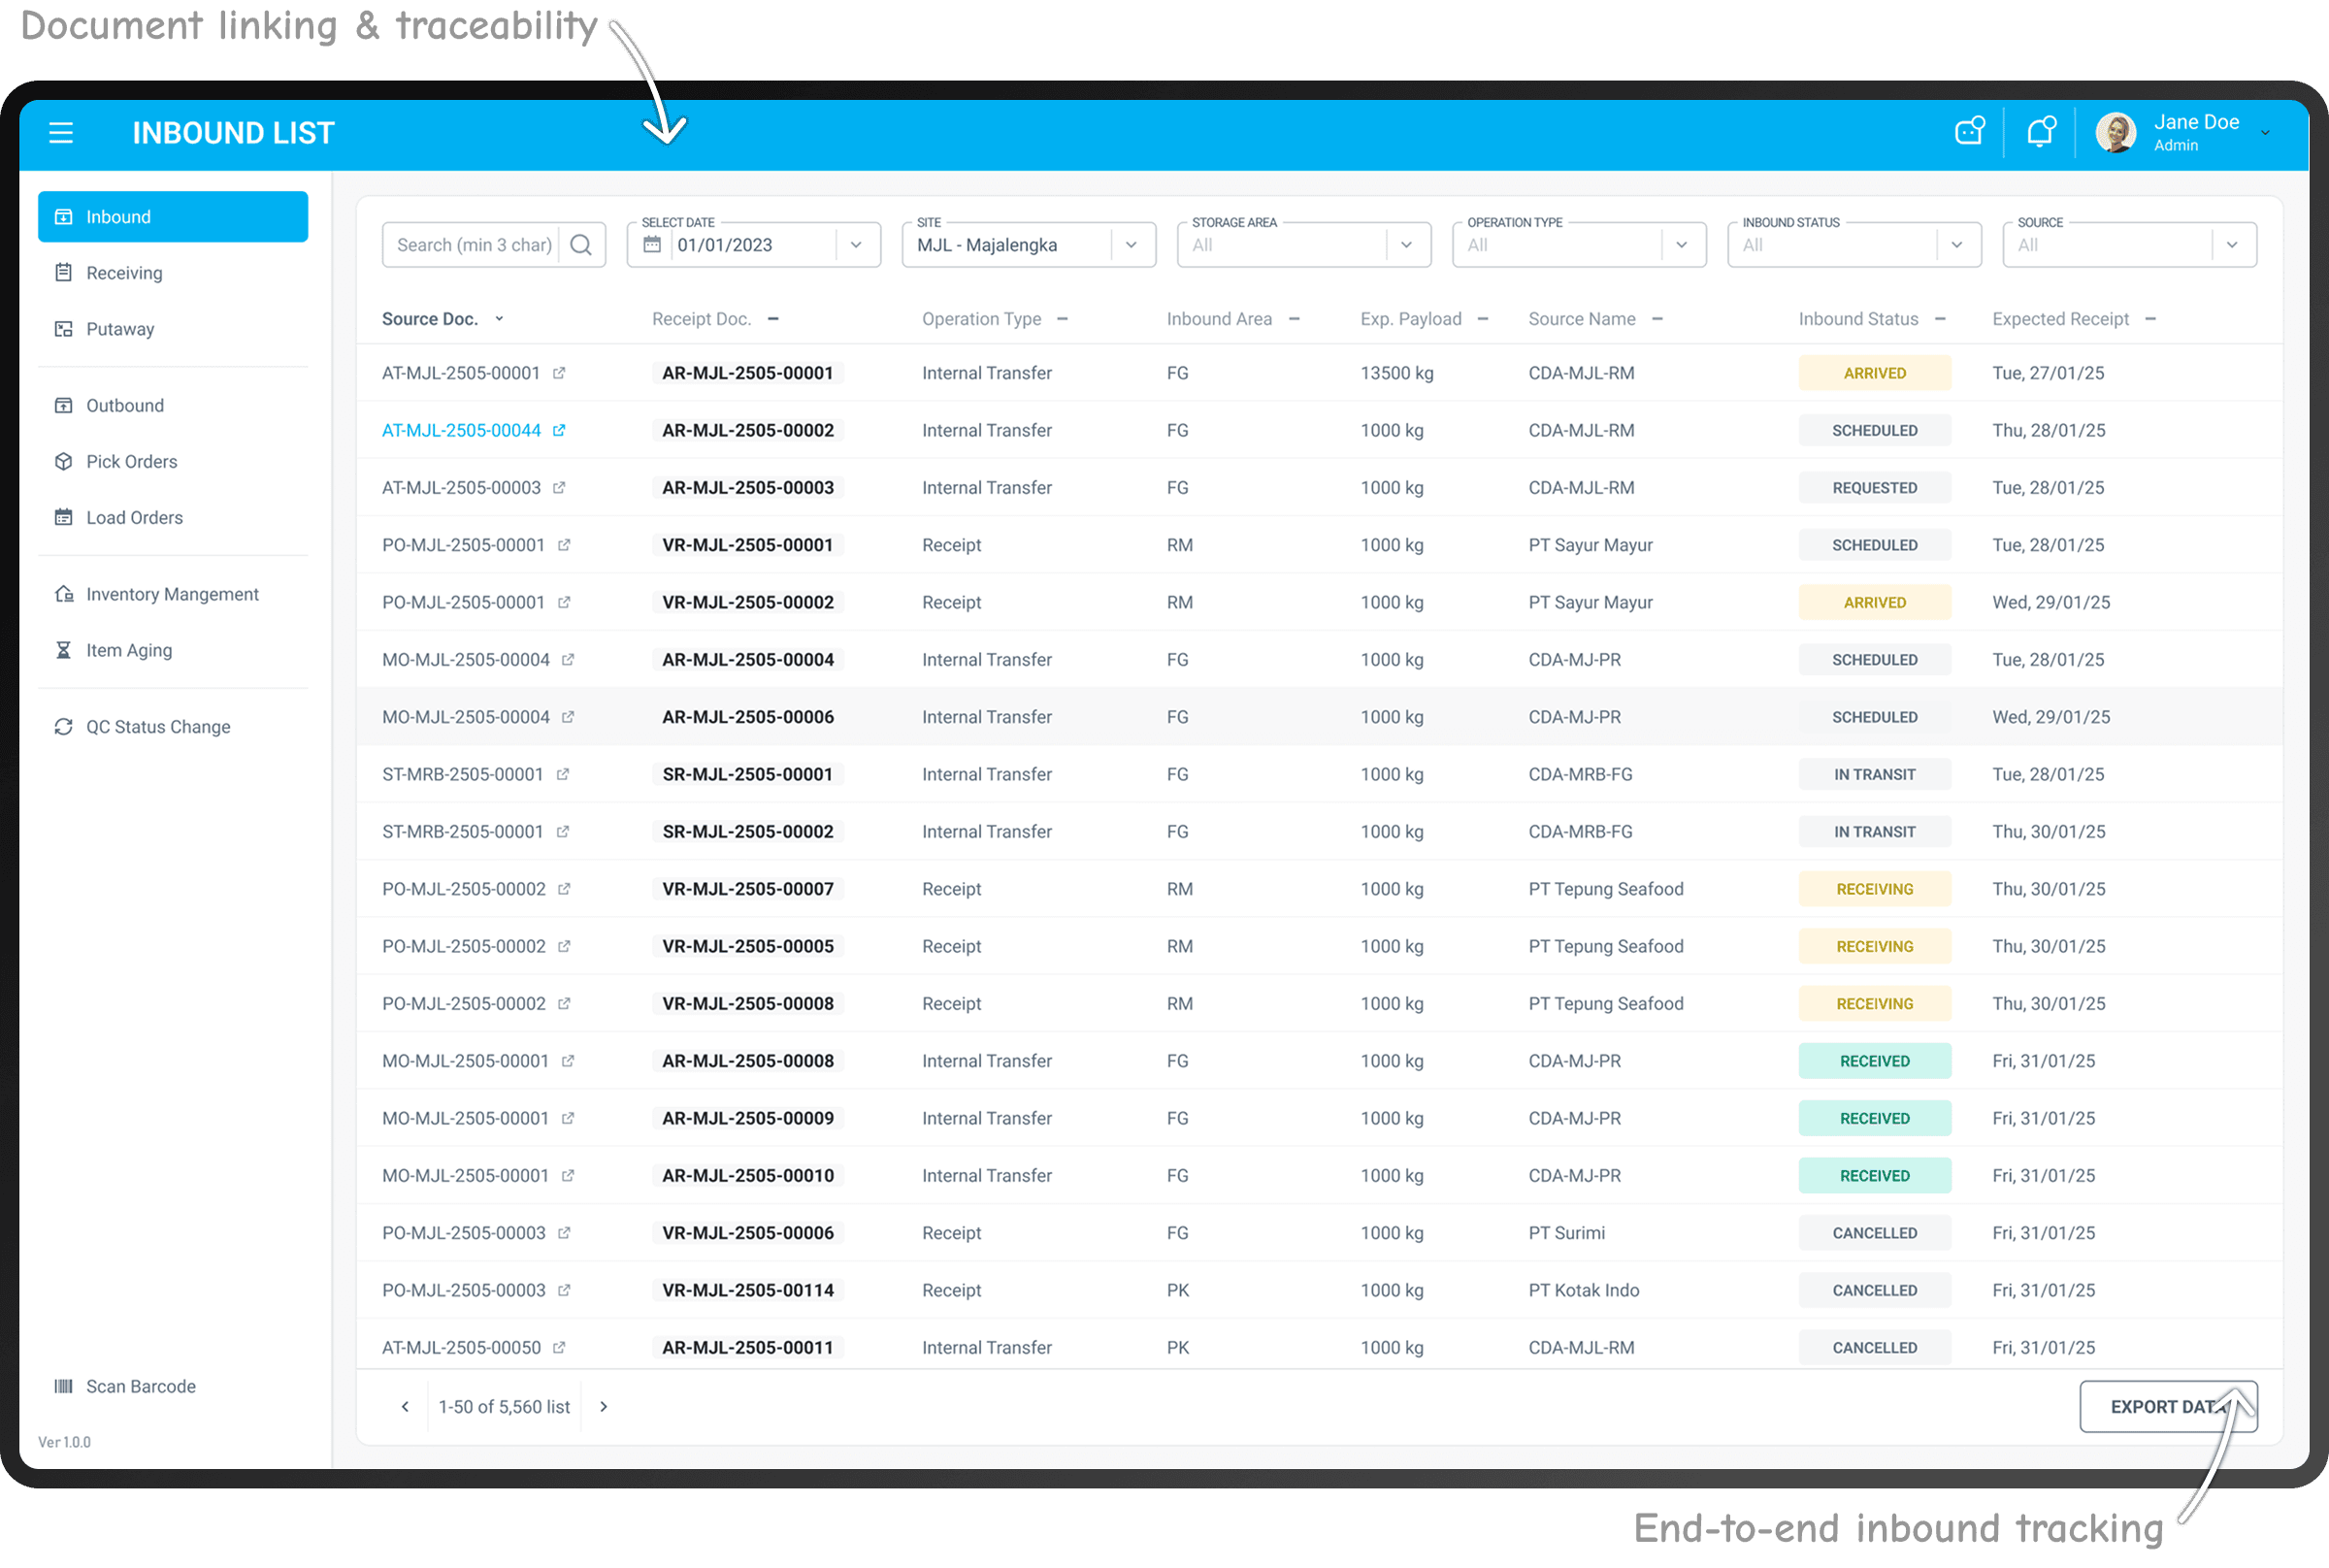Go to next page arrow in pagination
The image size is (2329, 1568).
604,1407
